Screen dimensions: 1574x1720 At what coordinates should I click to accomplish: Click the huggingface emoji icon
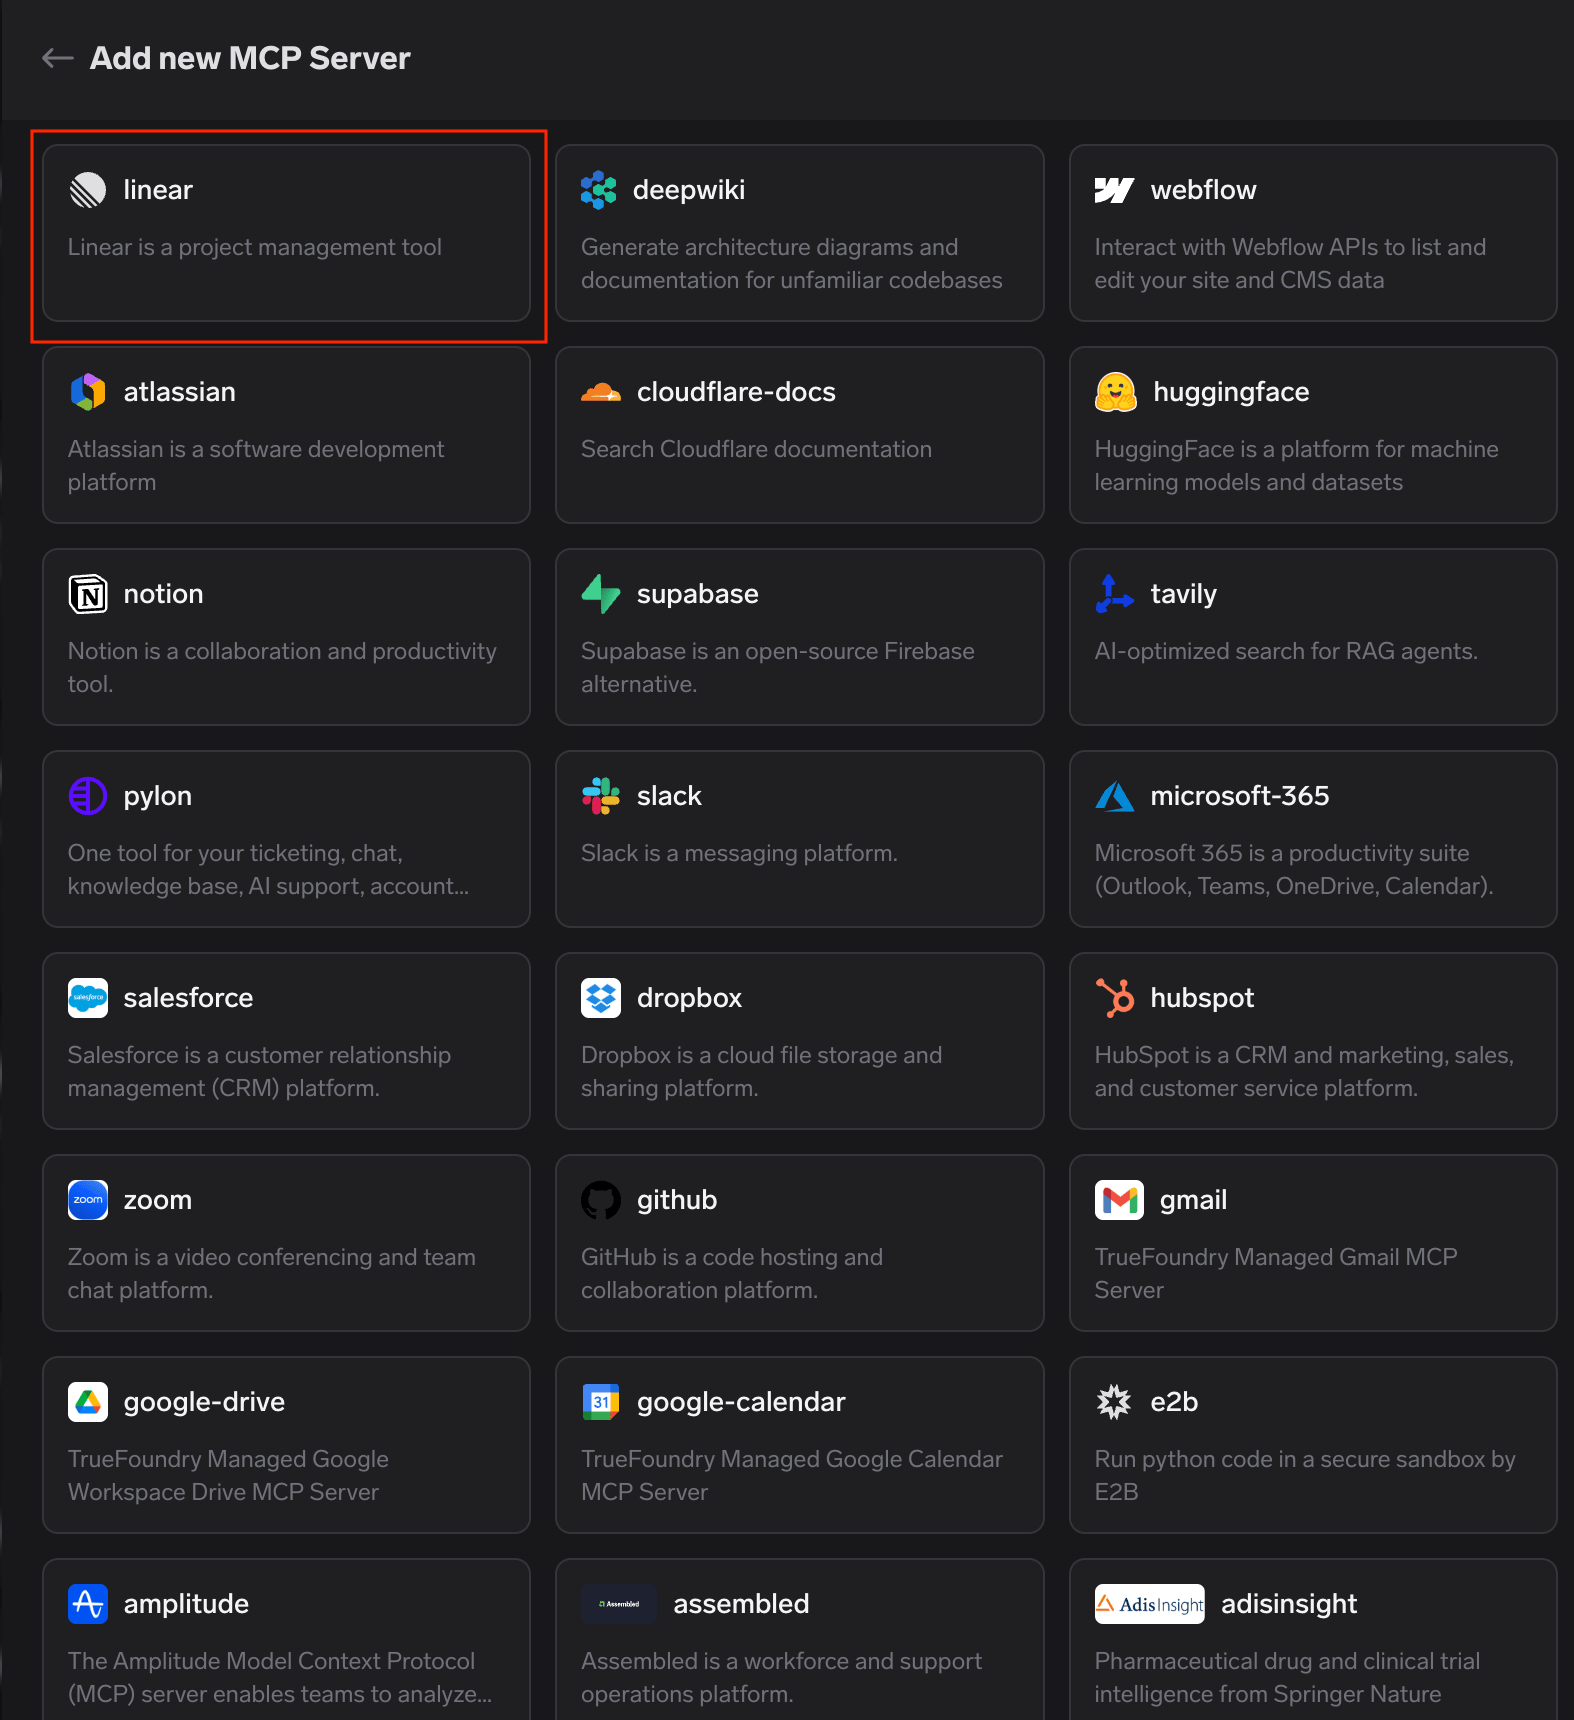tap(1116, 392)
